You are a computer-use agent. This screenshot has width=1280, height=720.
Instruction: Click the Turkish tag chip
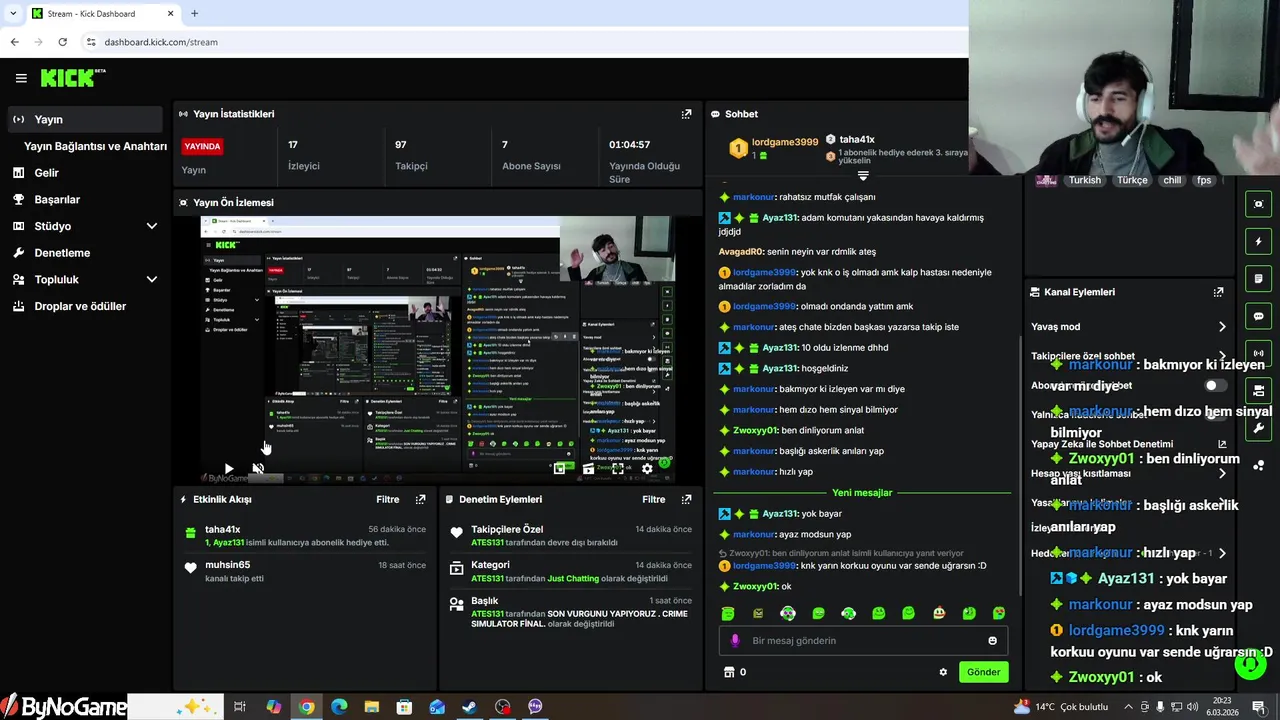click(x=1084, y=180)
